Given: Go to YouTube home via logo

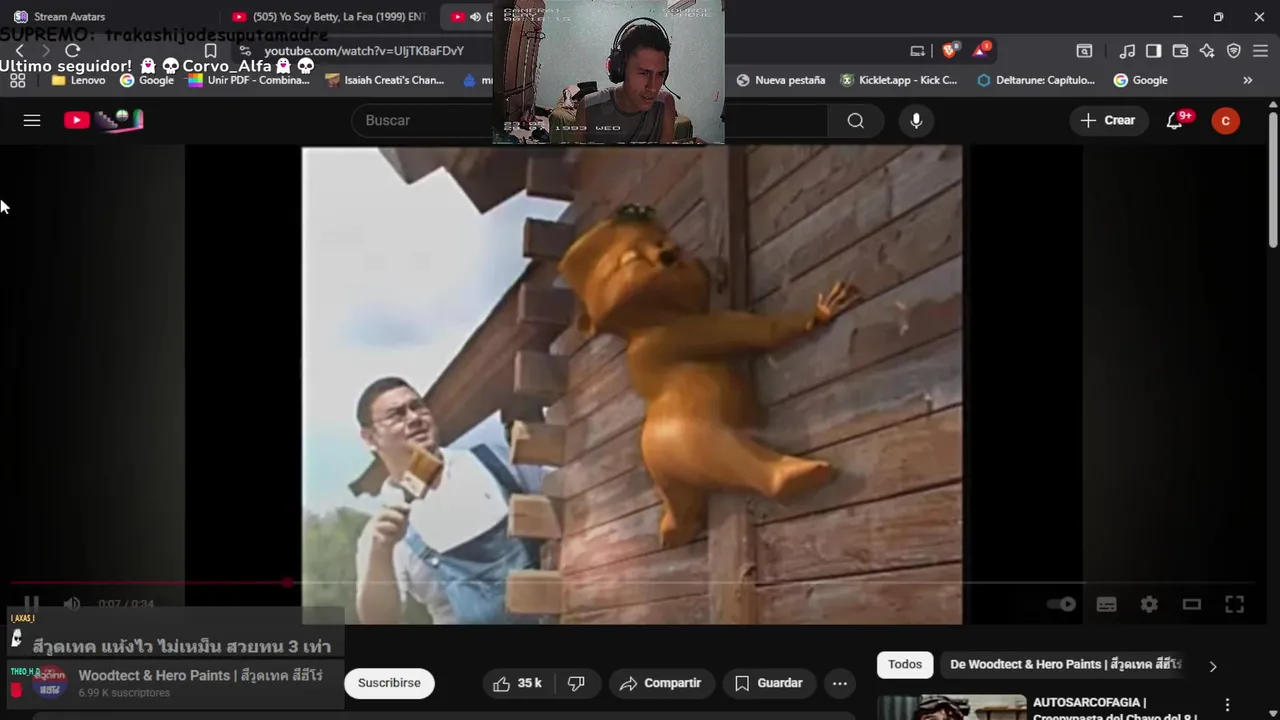Looking at the screenshot, I should pyautogui.click(x=104, y=120).
